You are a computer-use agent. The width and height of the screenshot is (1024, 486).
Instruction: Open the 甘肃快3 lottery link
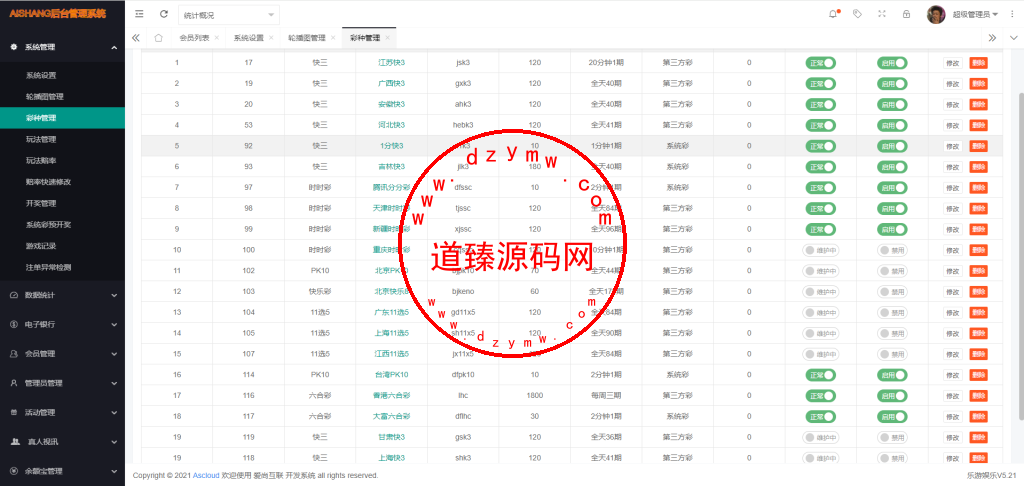tap(391, 438)
